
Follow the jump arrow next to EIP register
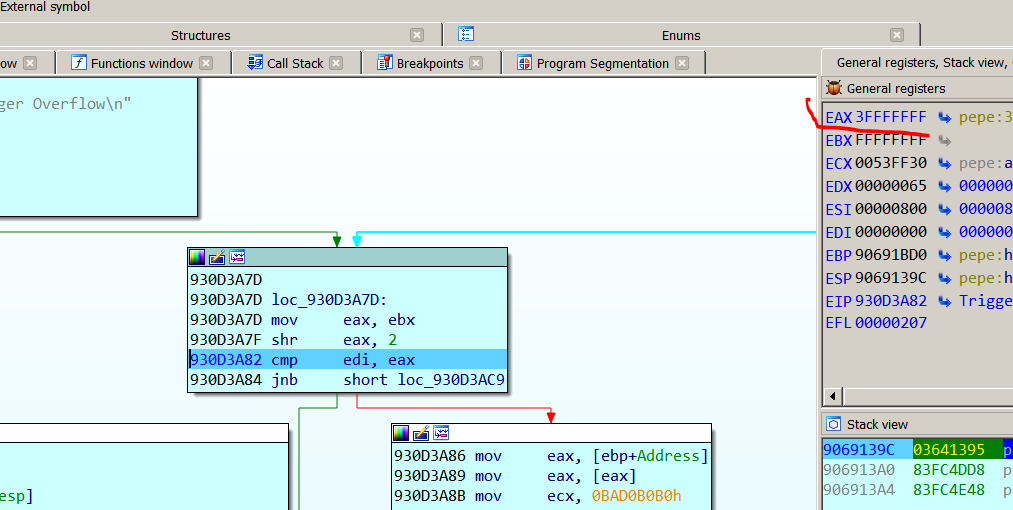click(944, 301)
